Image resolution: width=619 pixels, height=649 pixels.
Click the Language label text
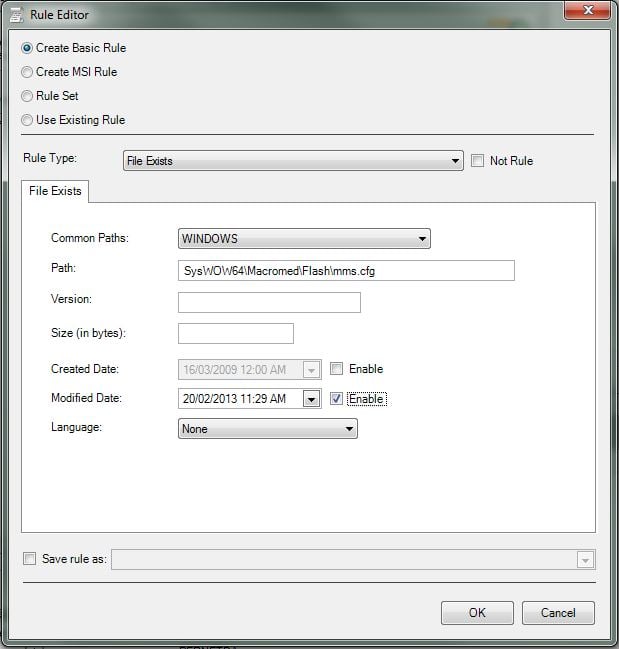click(77, 427)
